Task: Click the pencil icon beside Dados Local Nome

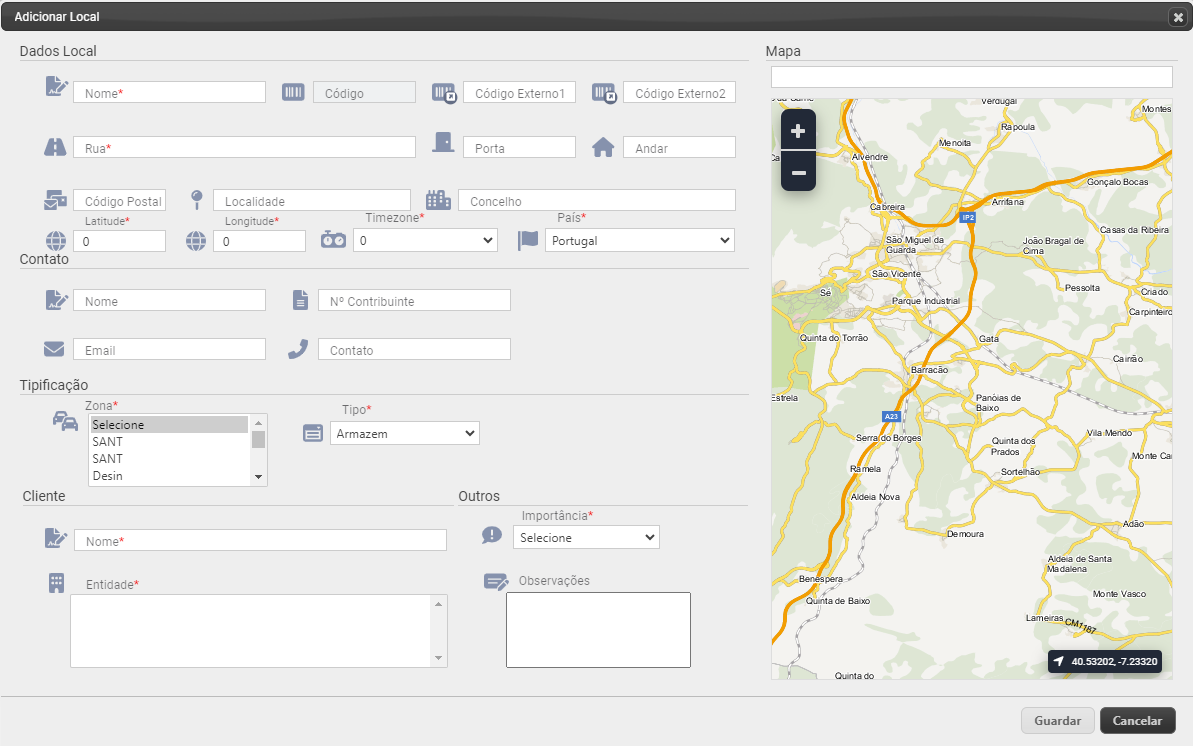Action: 56,87
